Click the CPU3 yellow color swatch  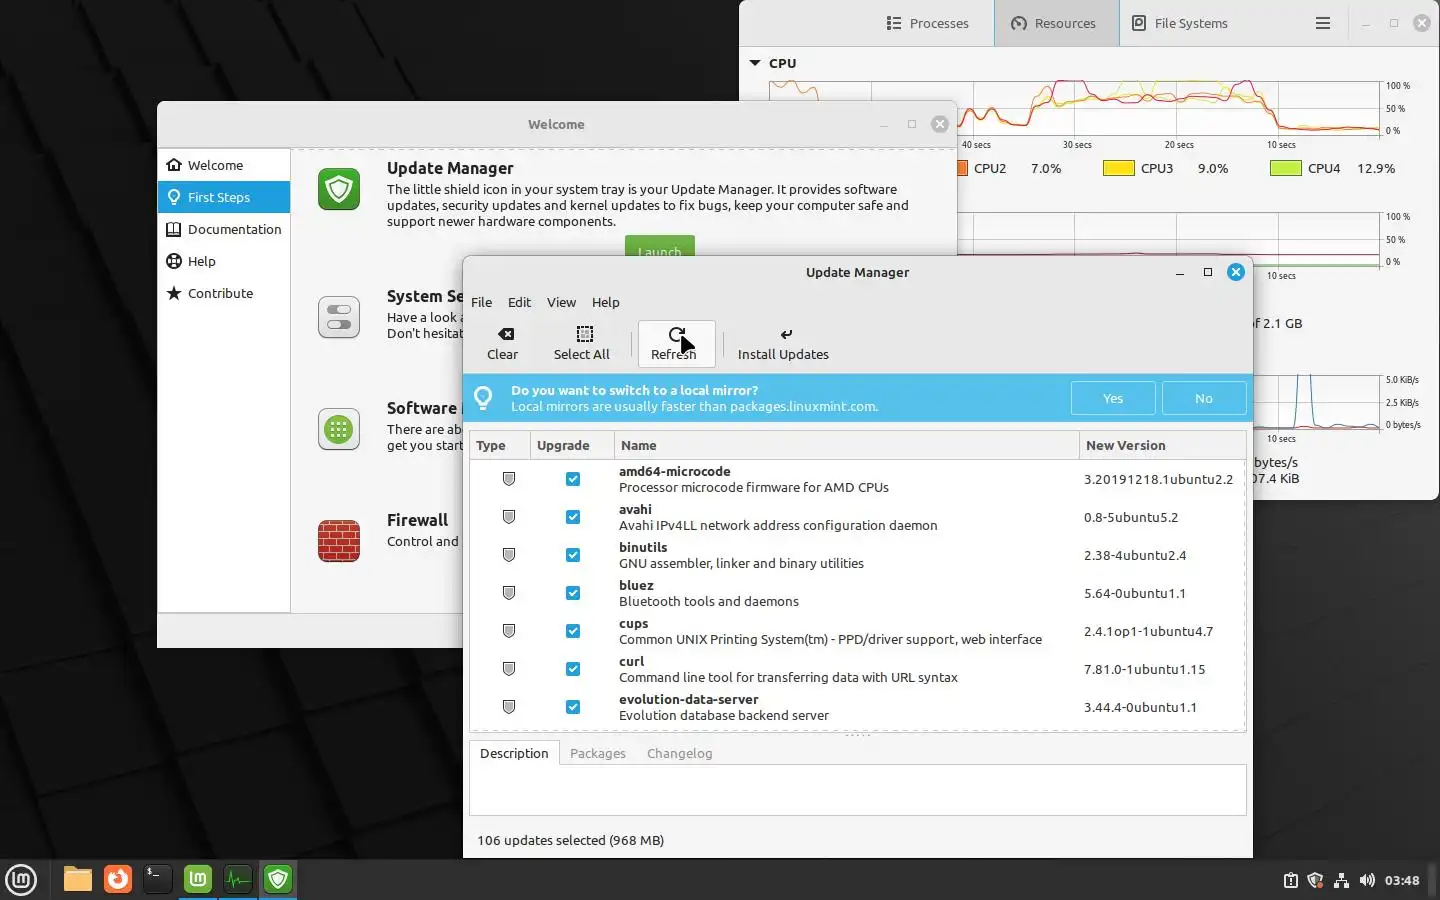click(x=1118, y=168)
